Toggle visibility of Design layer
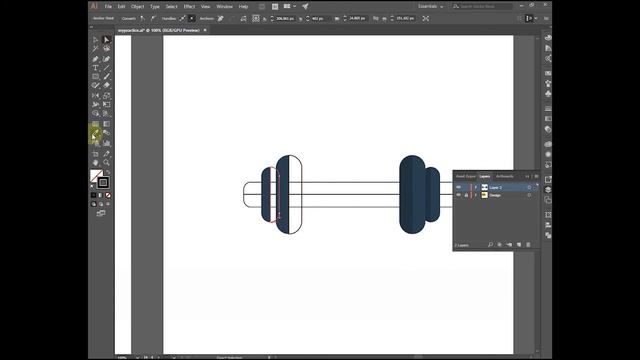Image resolution: width=640 pixels, height=360 pixels. [458, 195]
